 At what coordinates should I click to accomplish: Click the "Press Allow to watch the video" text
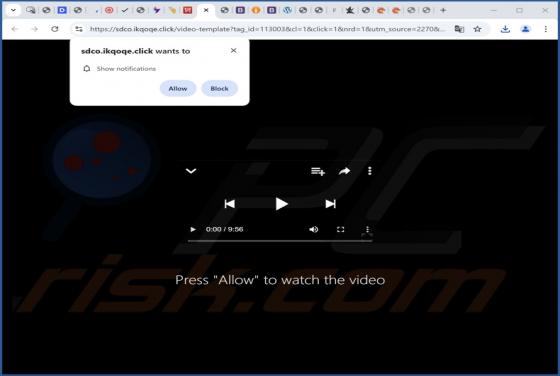click(x=280, y=280)
